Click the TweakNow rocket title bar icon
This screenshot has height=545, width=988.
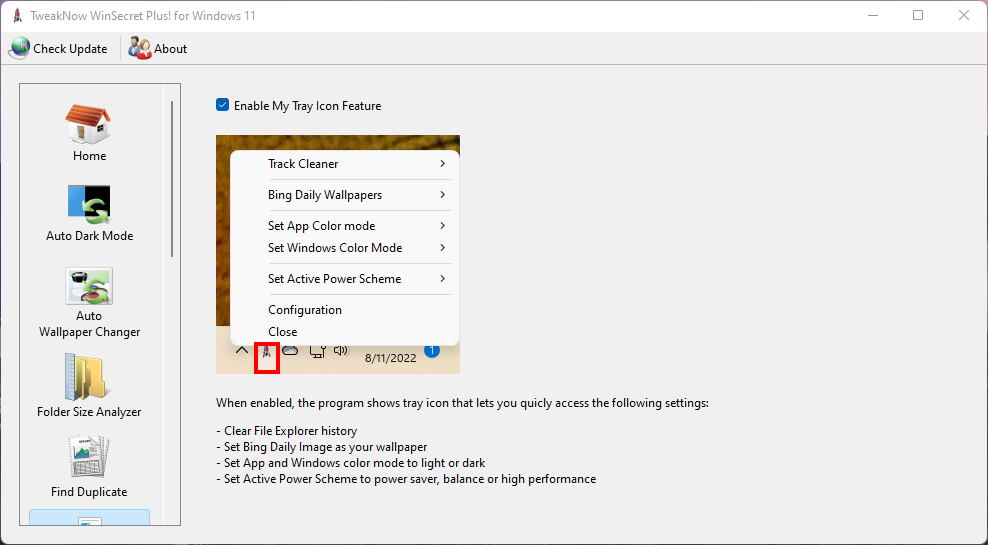(x=18, y=15)
